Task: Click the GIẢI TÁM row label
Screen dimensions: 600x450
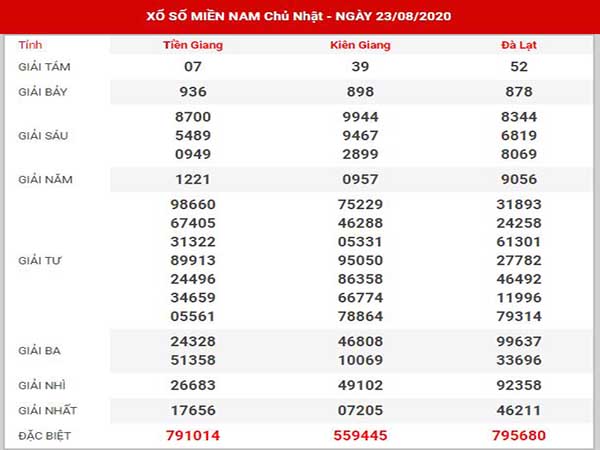Action: pos(45,65)
